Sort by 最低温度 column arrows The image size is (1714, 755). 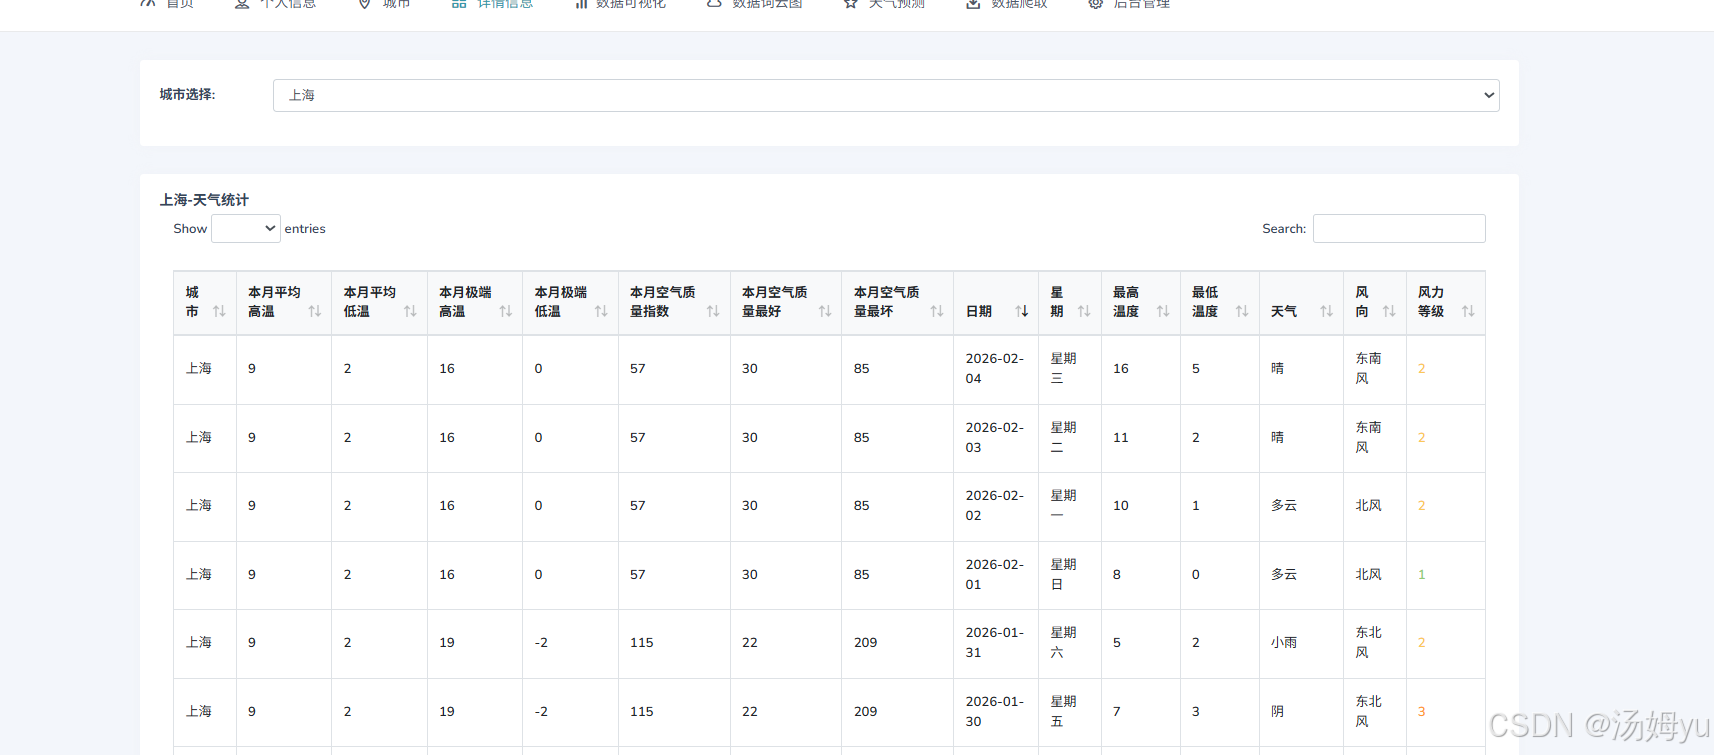[1242, 311]
